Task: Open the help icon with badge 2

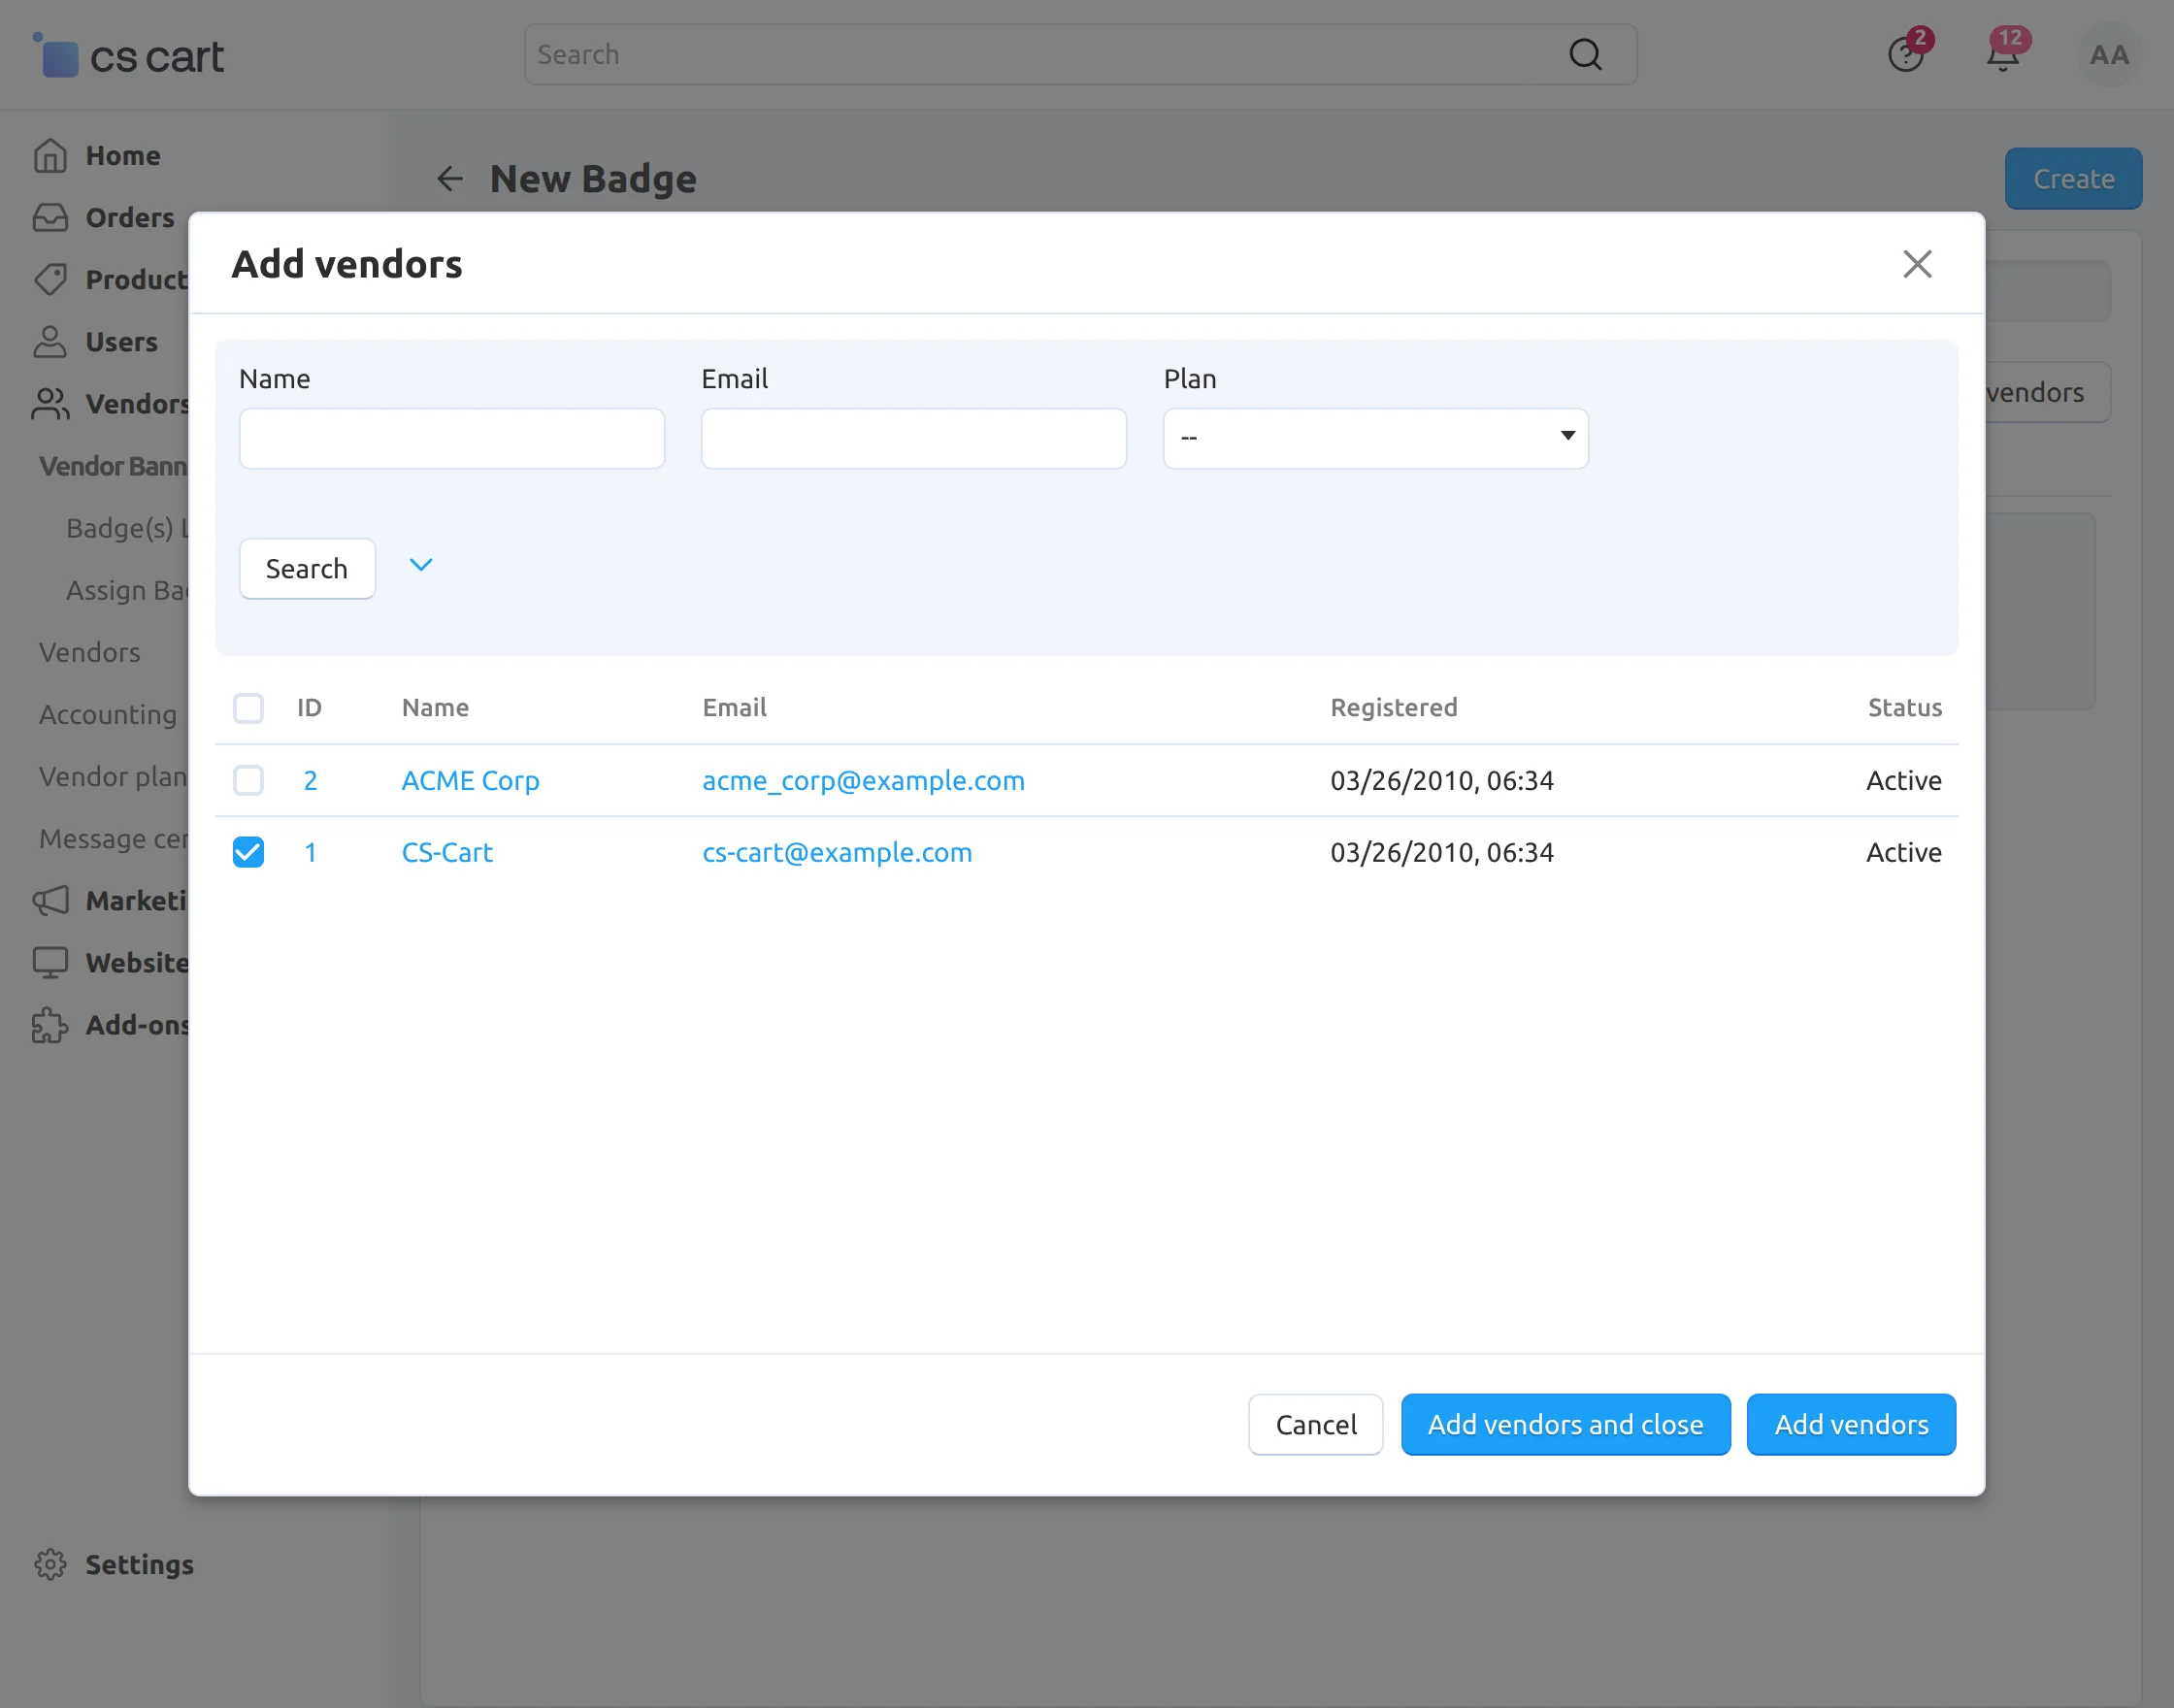Action: point(1904,55)
